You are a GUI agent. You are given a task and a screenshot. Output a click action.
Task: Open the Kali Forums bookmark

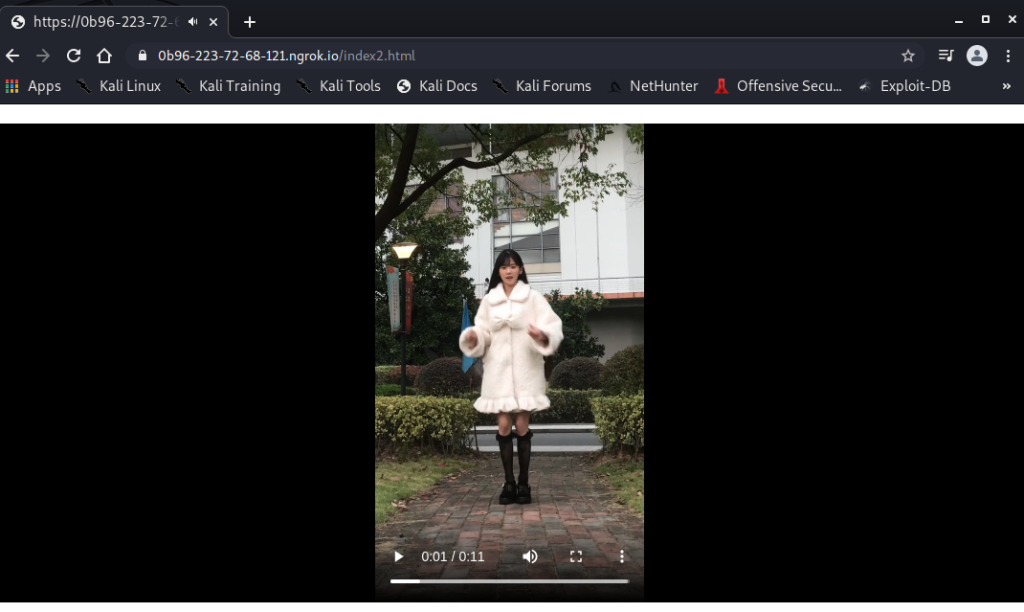coord(542,86)
